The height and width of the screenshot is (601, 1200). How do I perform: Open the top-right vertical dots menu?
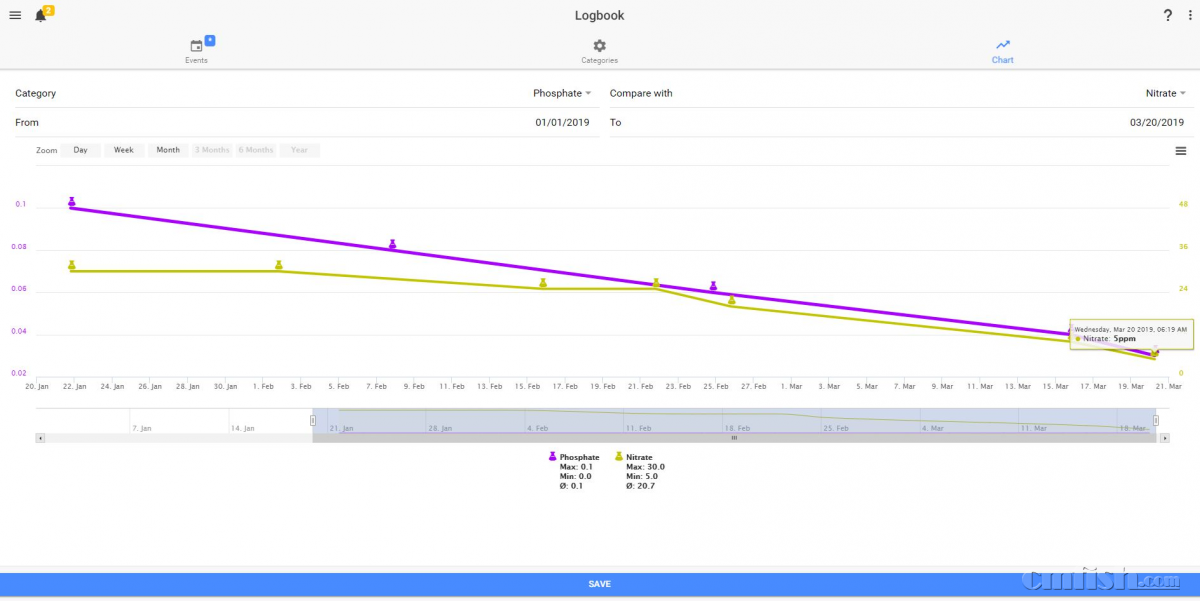pos(1189,15)
